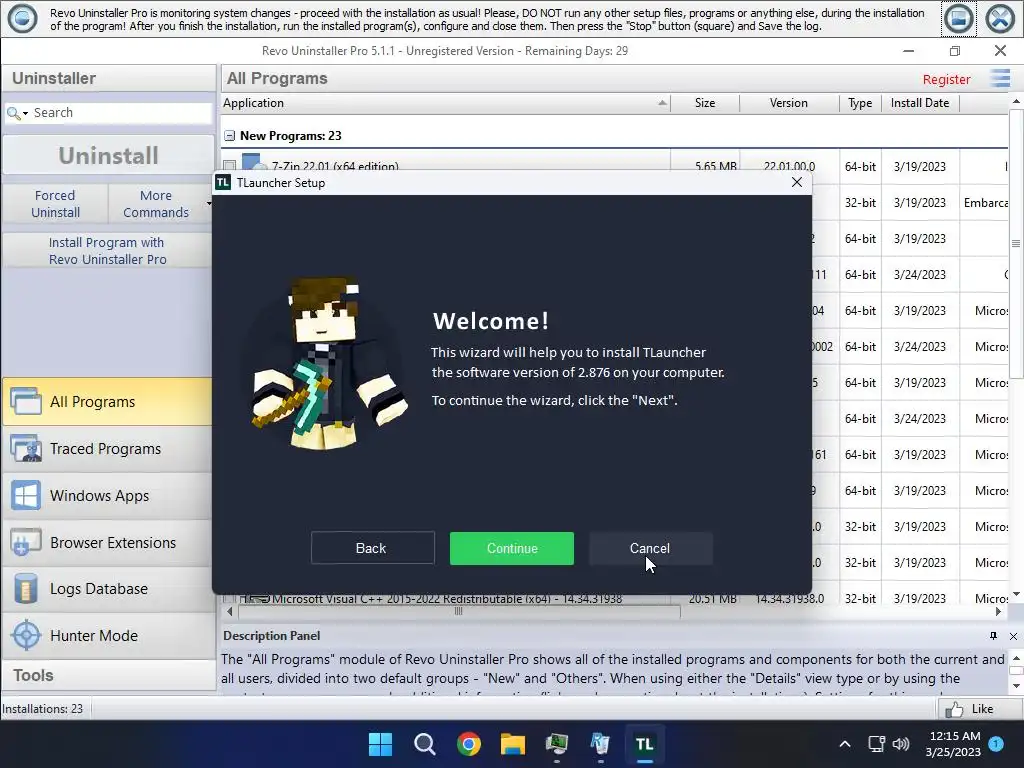Click the volume icon in system tray

(901, 744)
